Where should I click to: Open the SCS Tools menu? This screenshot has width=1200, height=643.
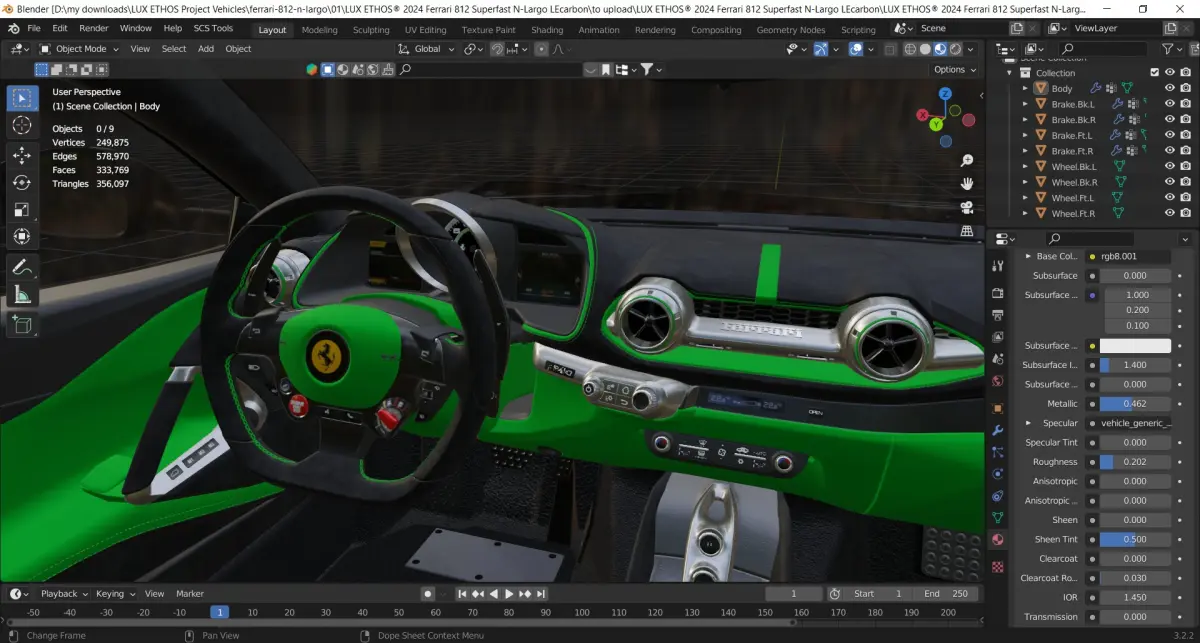pos(213,28)
